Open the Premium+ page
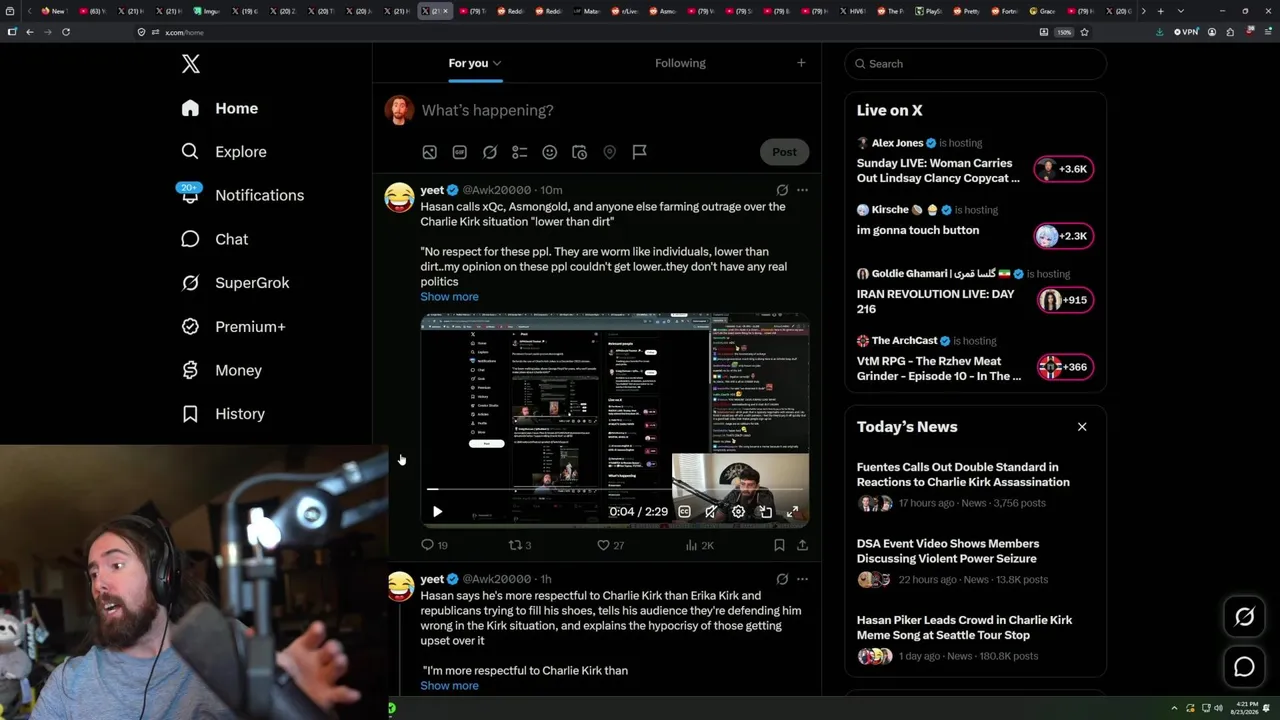Image resolution: width=1280 pixels, height=720 pixels. tap(233, 327)
